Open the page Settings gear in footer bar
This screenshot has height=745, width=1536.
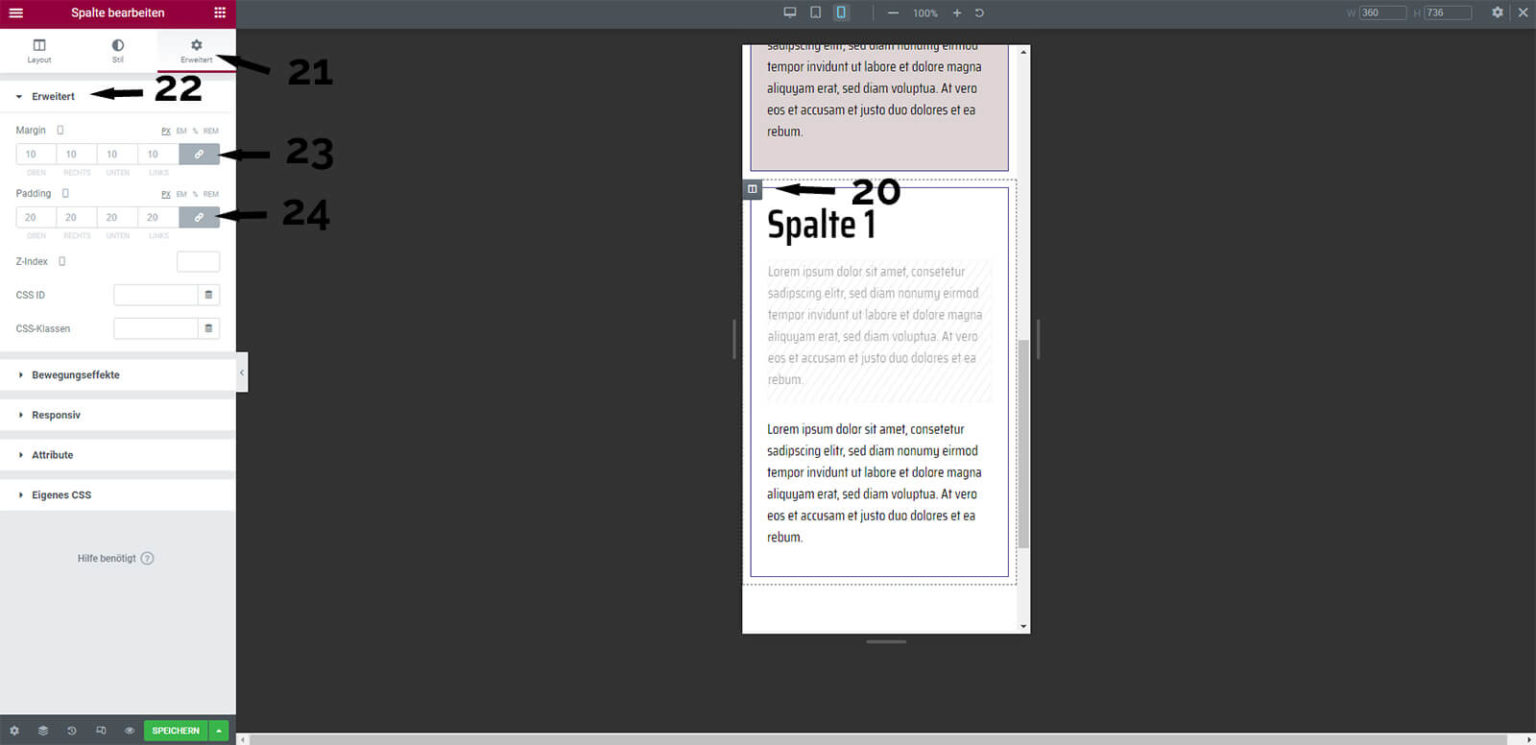tap(14, 730)
